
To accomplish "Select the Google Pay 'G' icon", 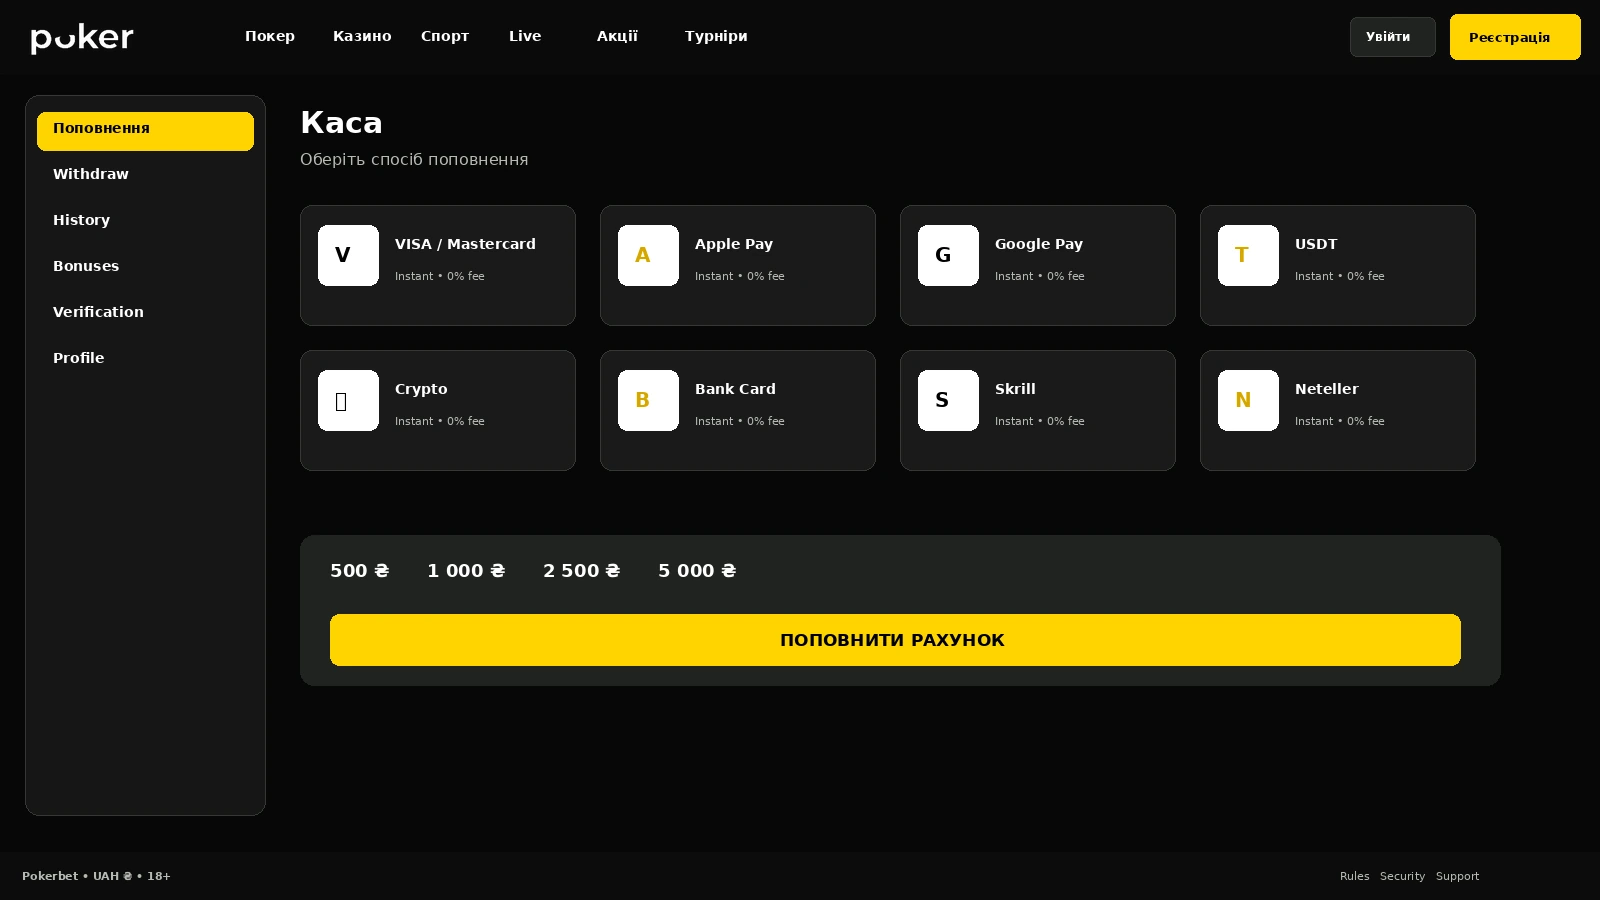I will pos(948,255).
